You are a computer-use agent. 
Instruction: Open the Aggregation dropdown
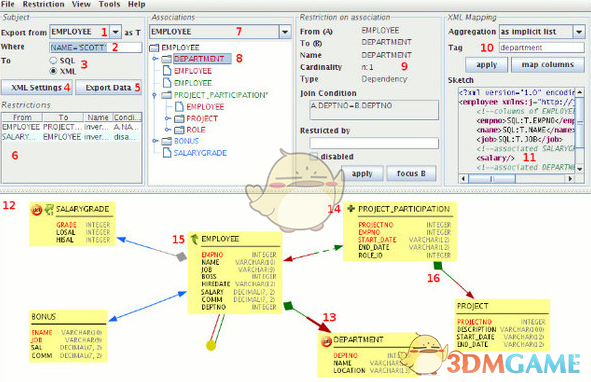coord(579,32)
